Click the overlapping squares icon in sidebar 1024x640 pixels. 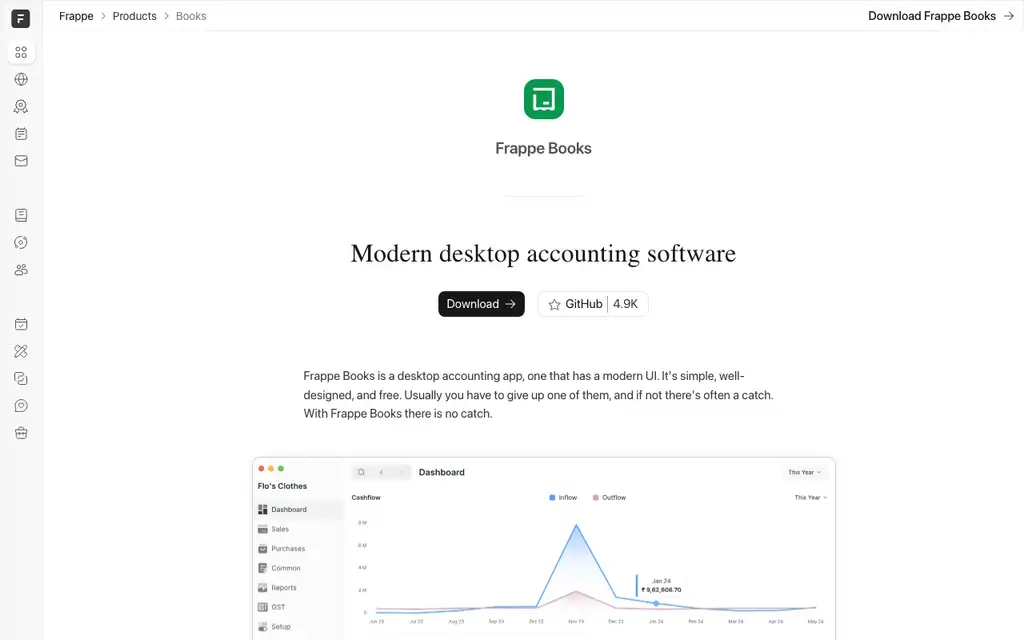[x=21, y=379]
